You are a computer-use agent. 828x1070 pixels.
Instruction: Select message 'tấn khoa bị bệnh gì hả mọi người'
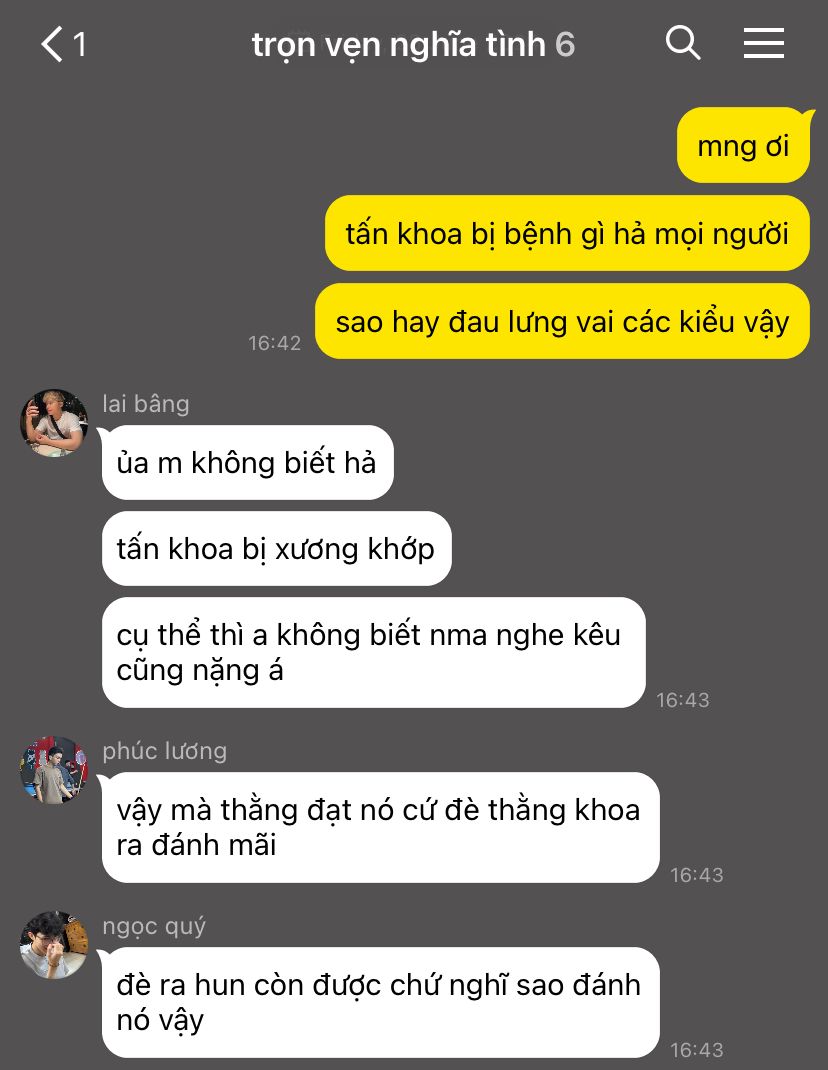[x=567, y=233]
